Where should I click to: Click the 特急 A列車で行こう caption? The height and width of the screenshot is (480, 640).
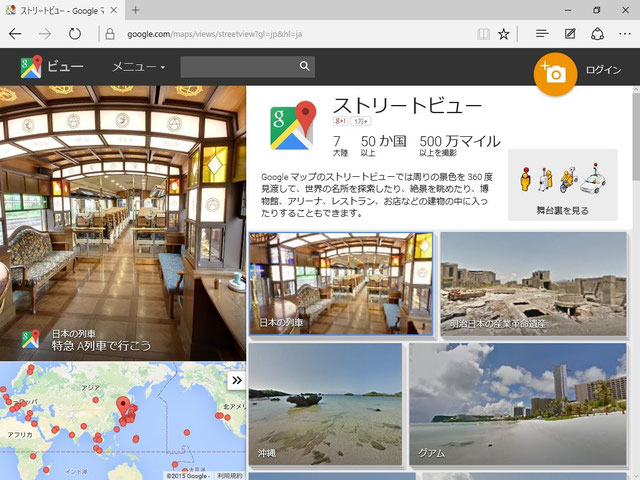(101, 346)
